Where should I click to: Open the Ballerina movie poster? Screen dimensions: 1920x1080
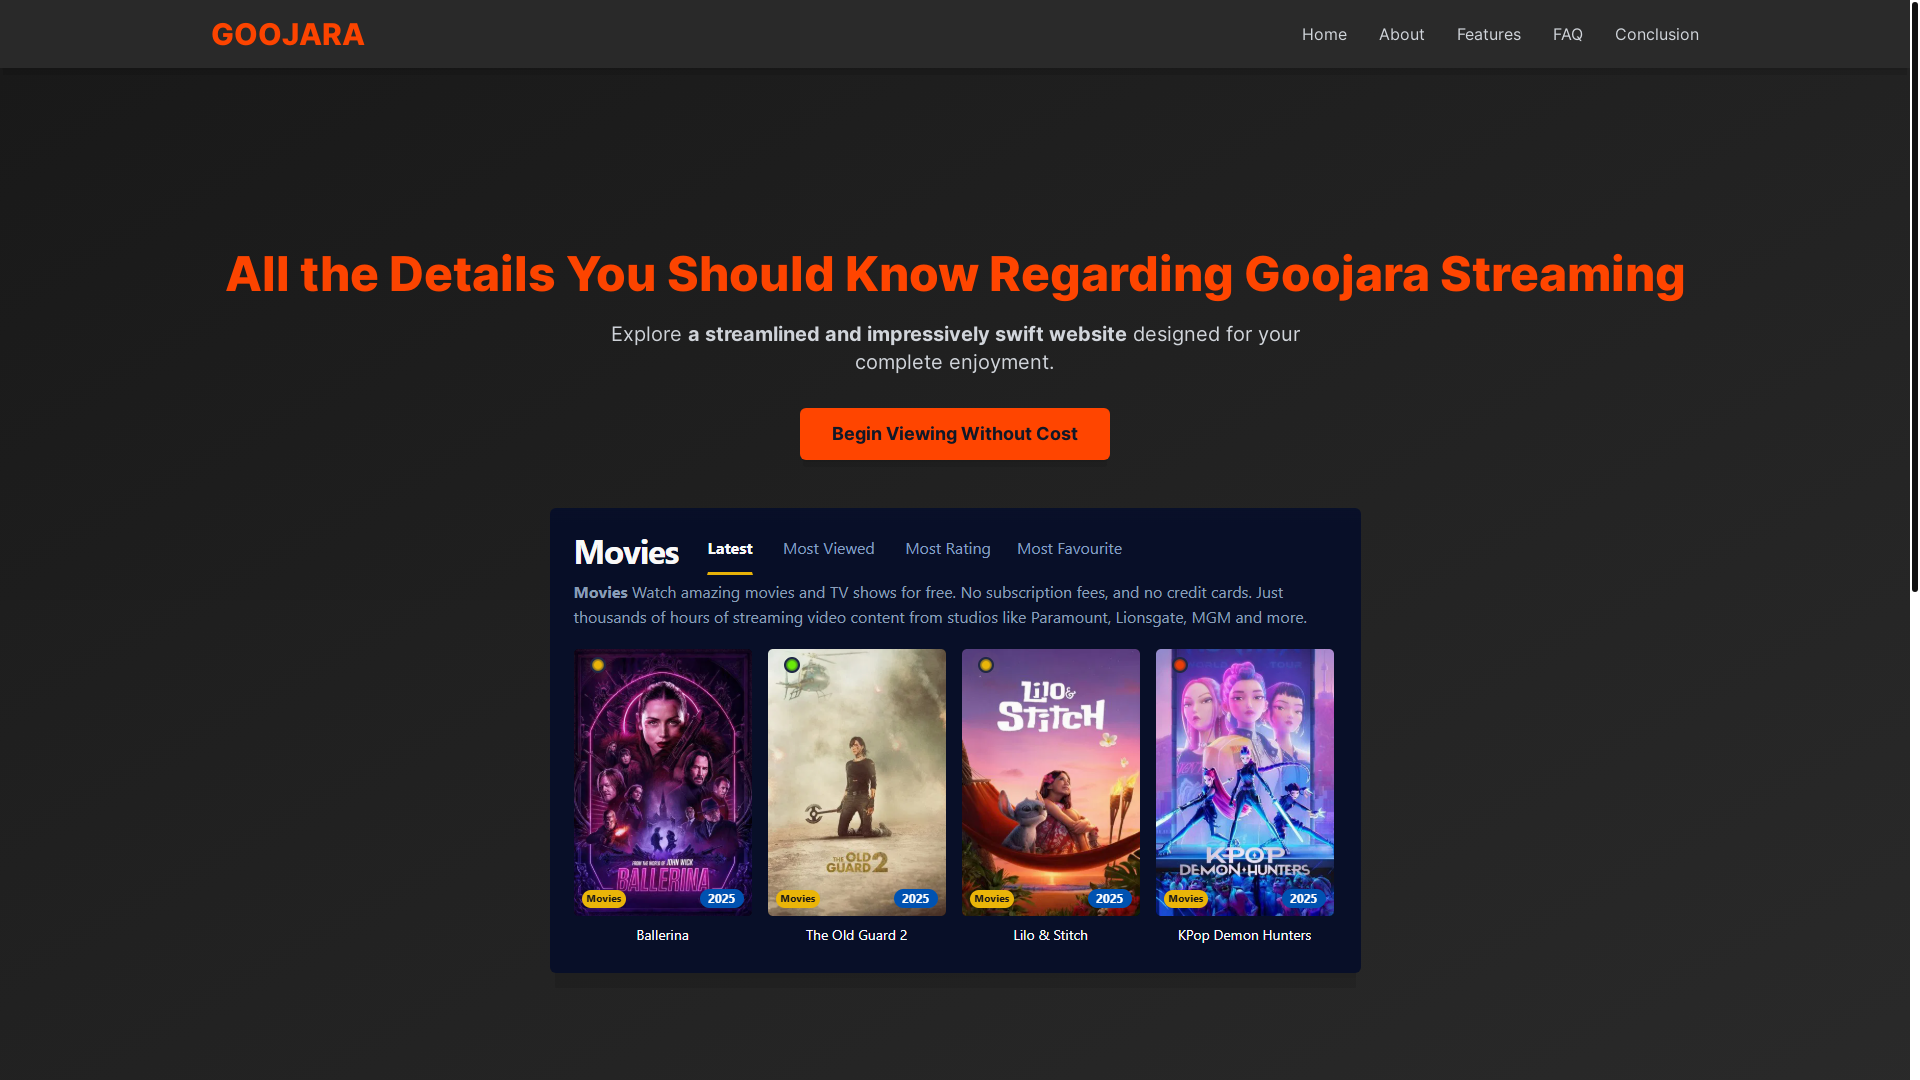(662, 782)
